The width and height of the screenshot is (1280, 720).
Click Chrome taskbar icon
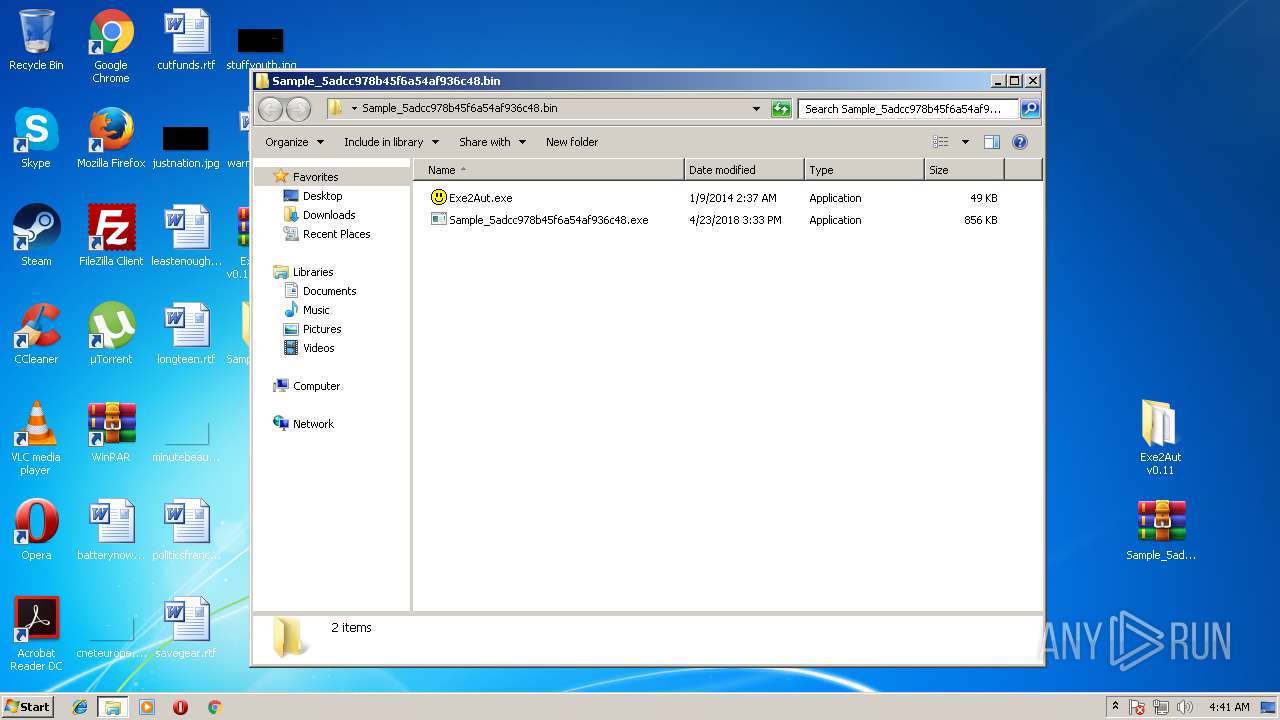tap(214, 707)
